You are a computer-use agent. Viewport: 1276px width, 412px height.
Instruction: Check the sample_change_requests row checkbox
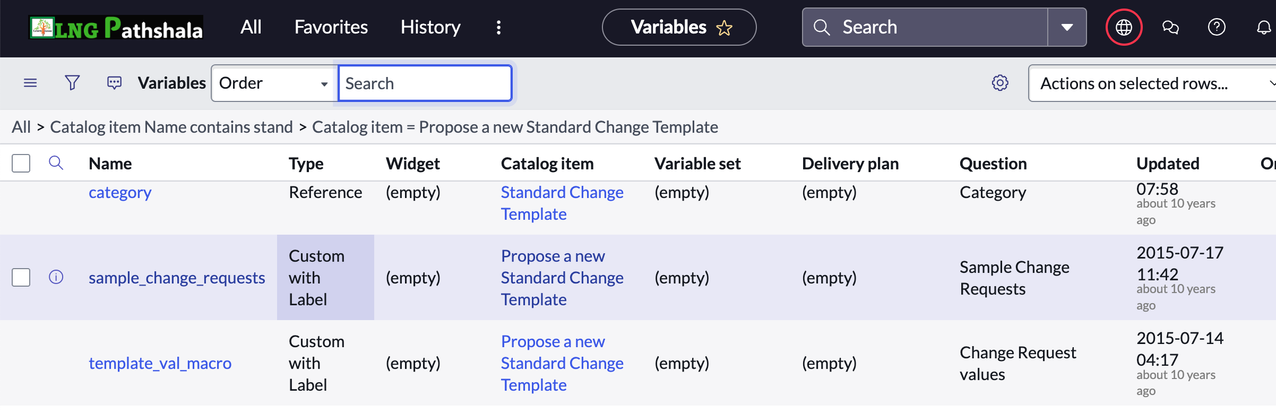[x=21, y=277]
